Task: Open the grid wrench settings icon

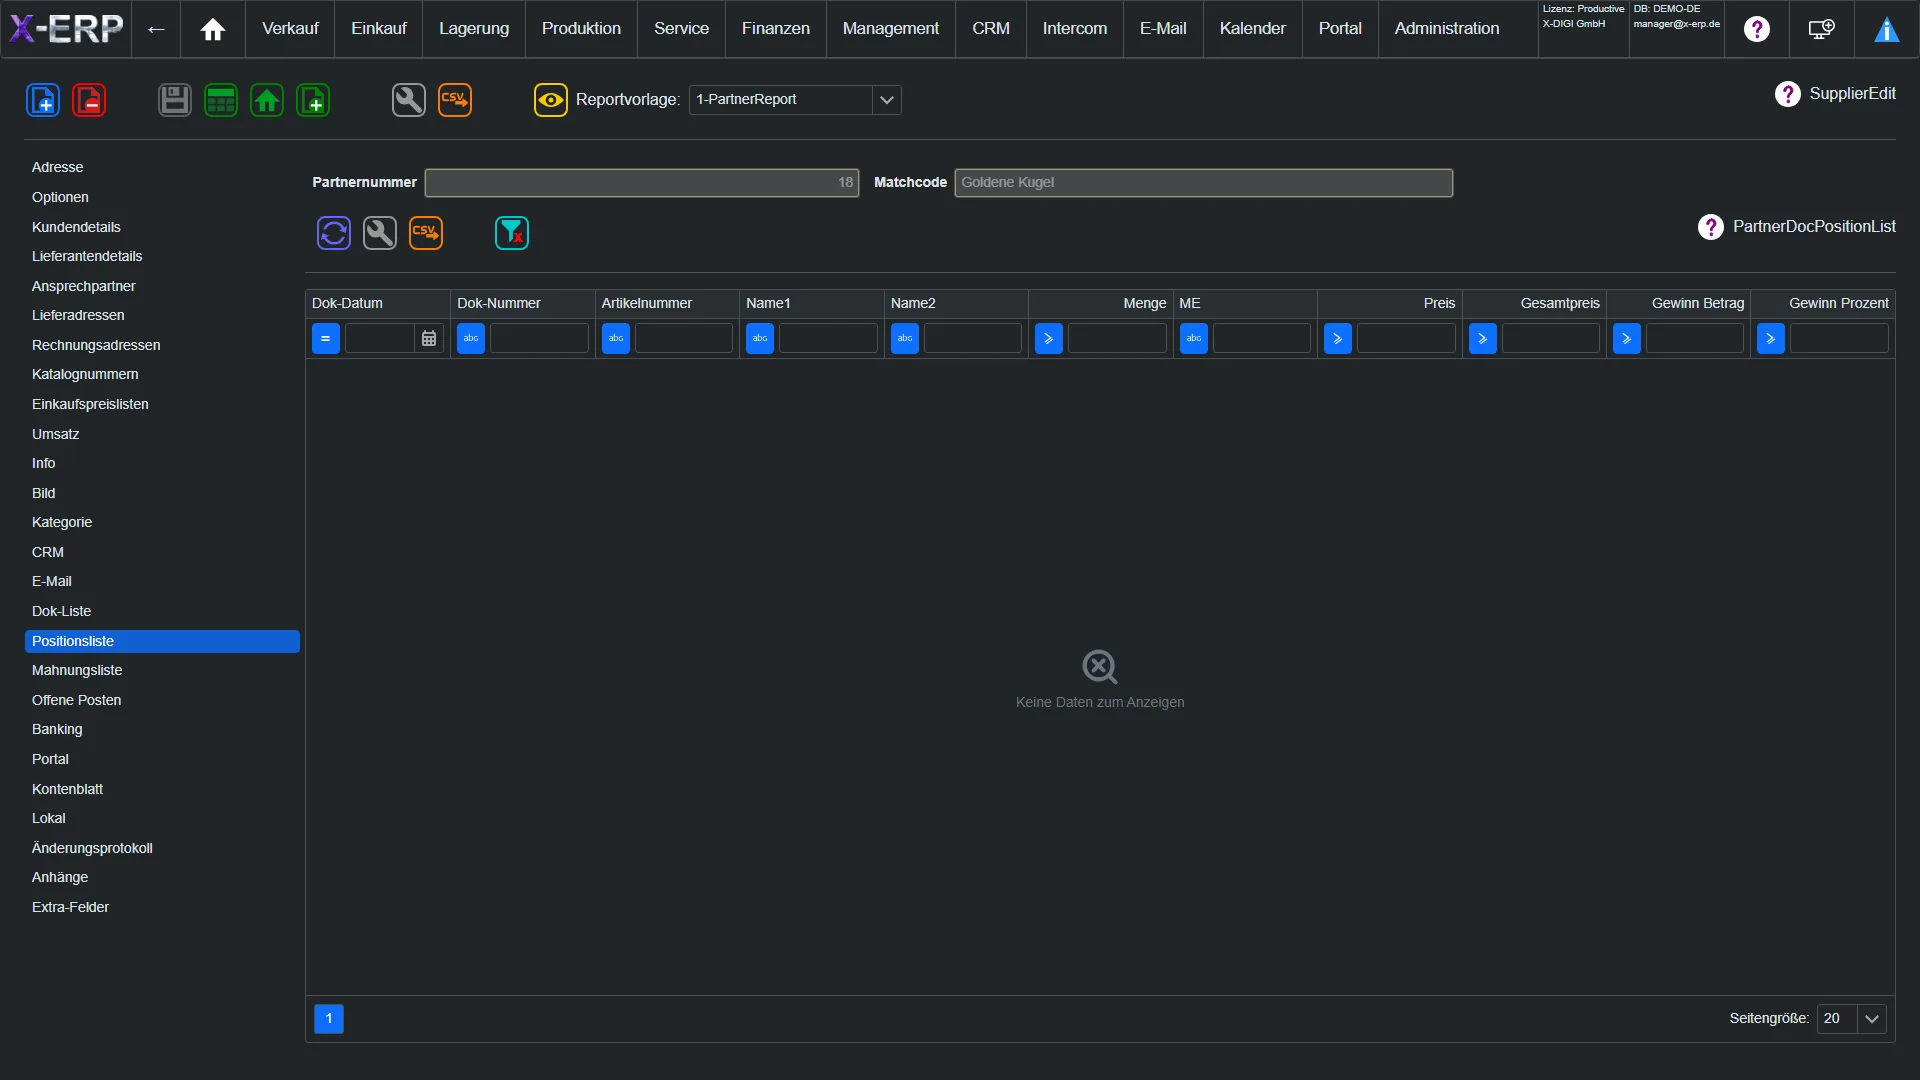Action: (380, 233)
